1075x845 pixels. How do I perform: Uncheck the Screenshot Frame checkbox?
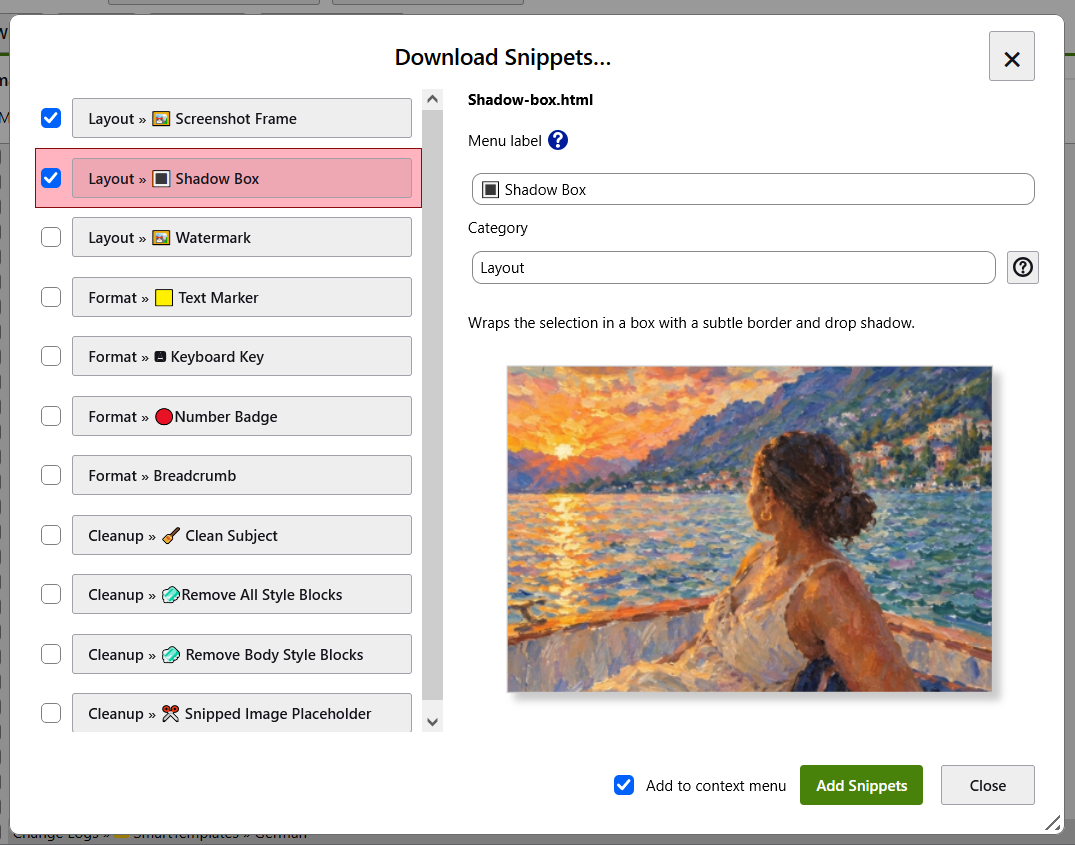[x=51, y=118]
